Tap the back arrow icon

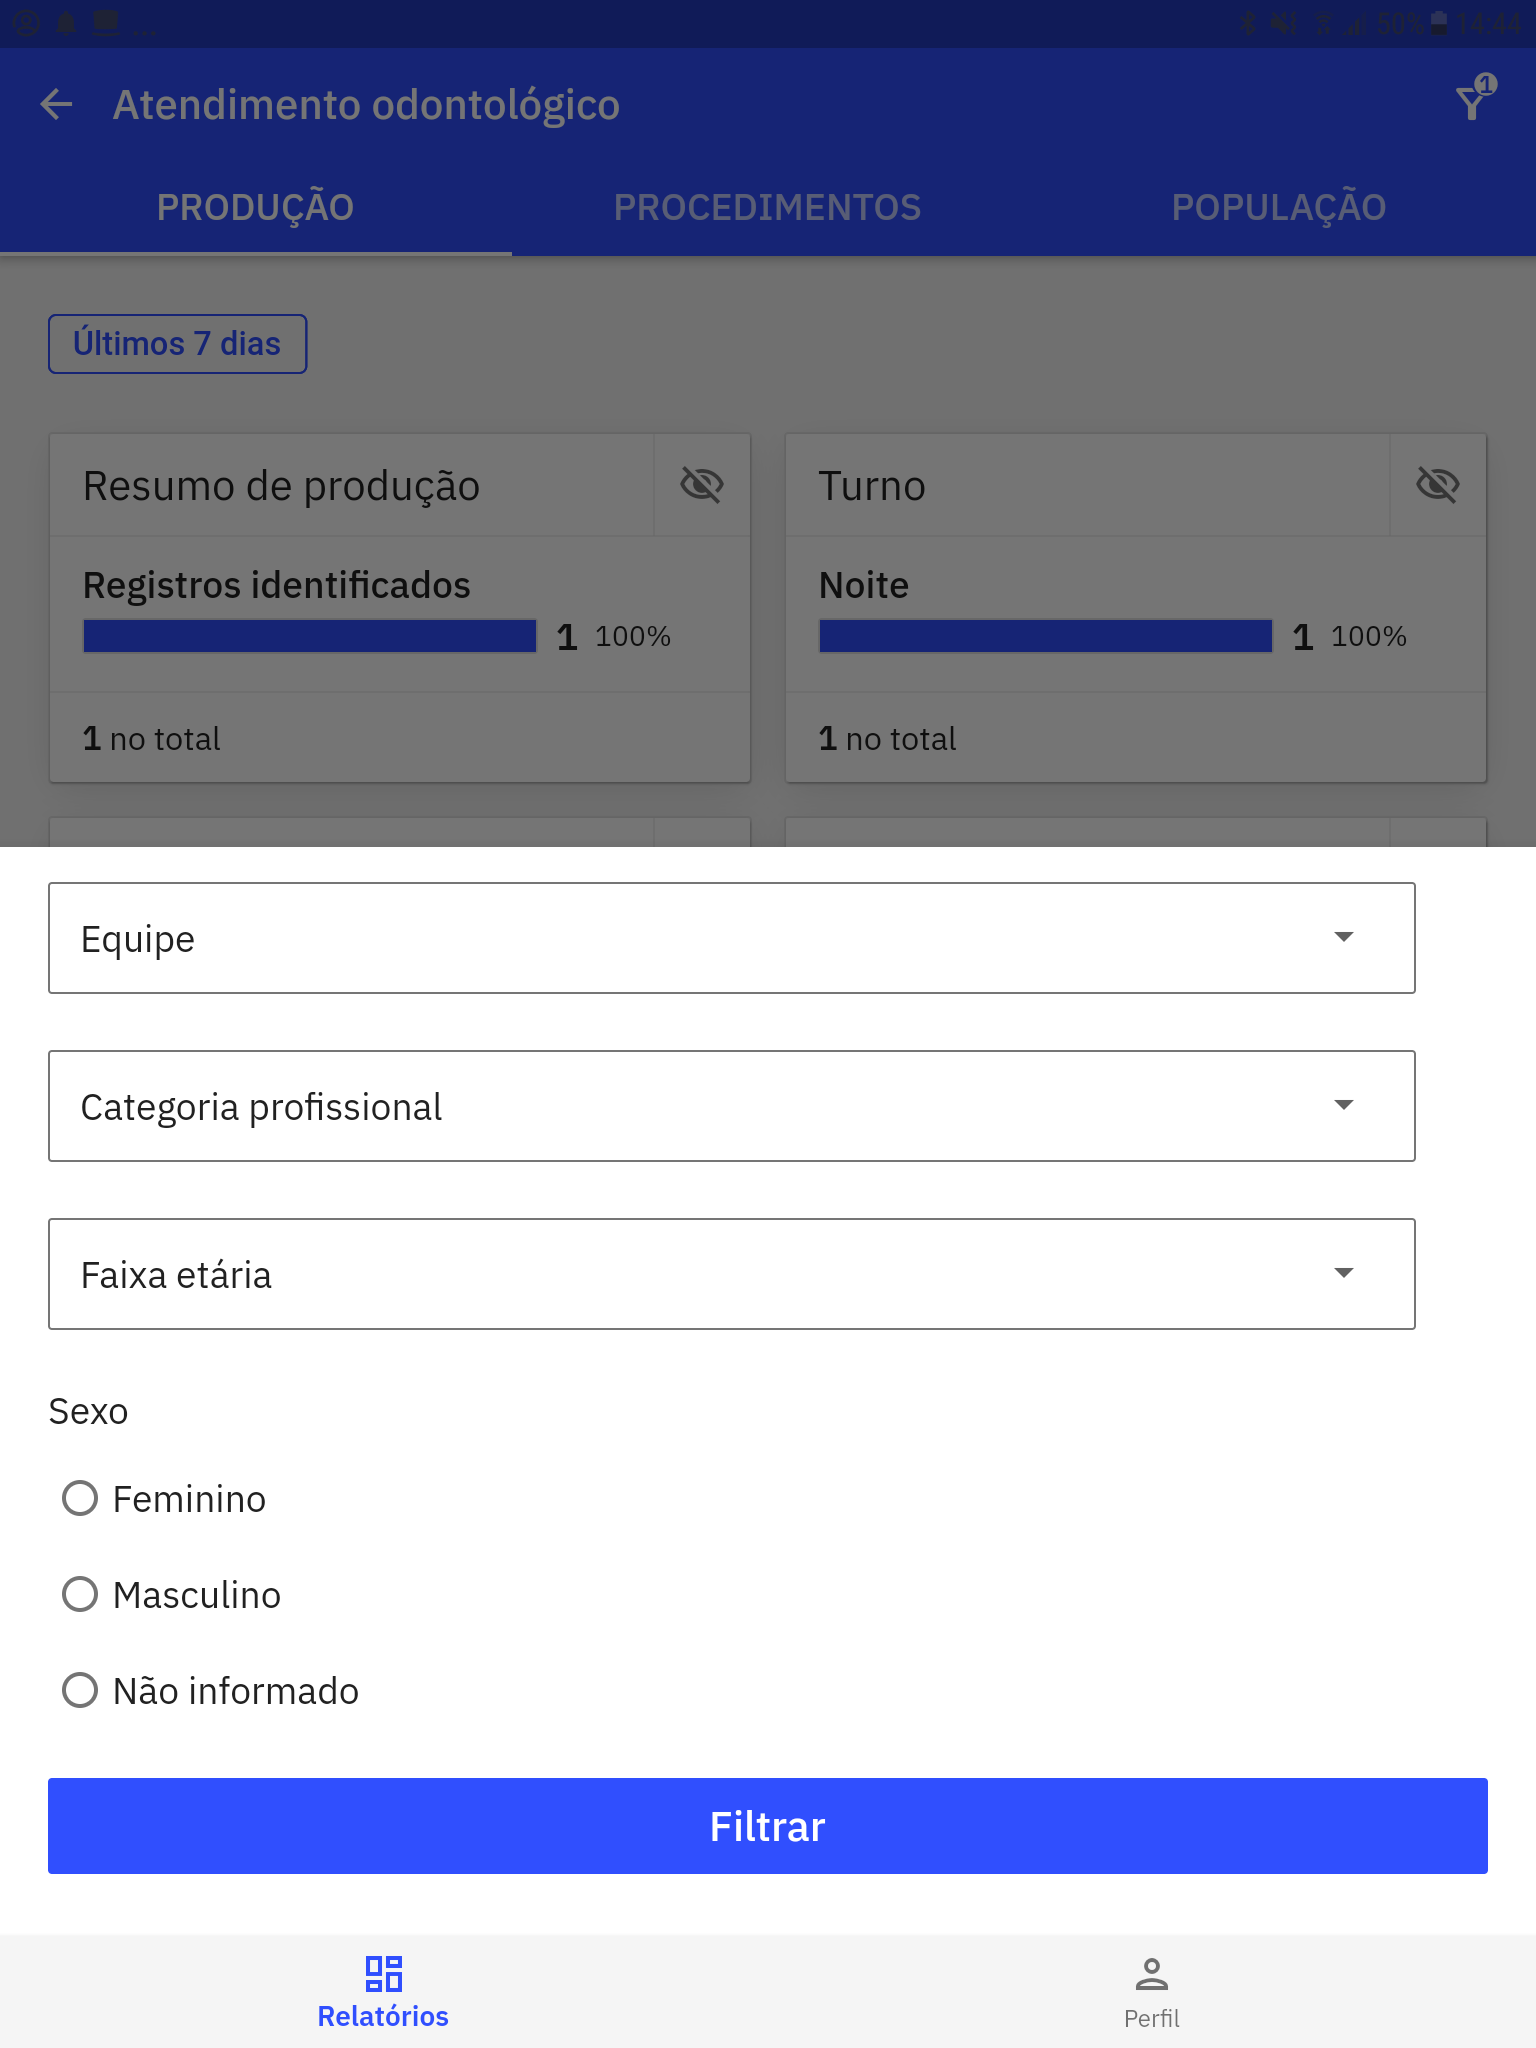57,104
